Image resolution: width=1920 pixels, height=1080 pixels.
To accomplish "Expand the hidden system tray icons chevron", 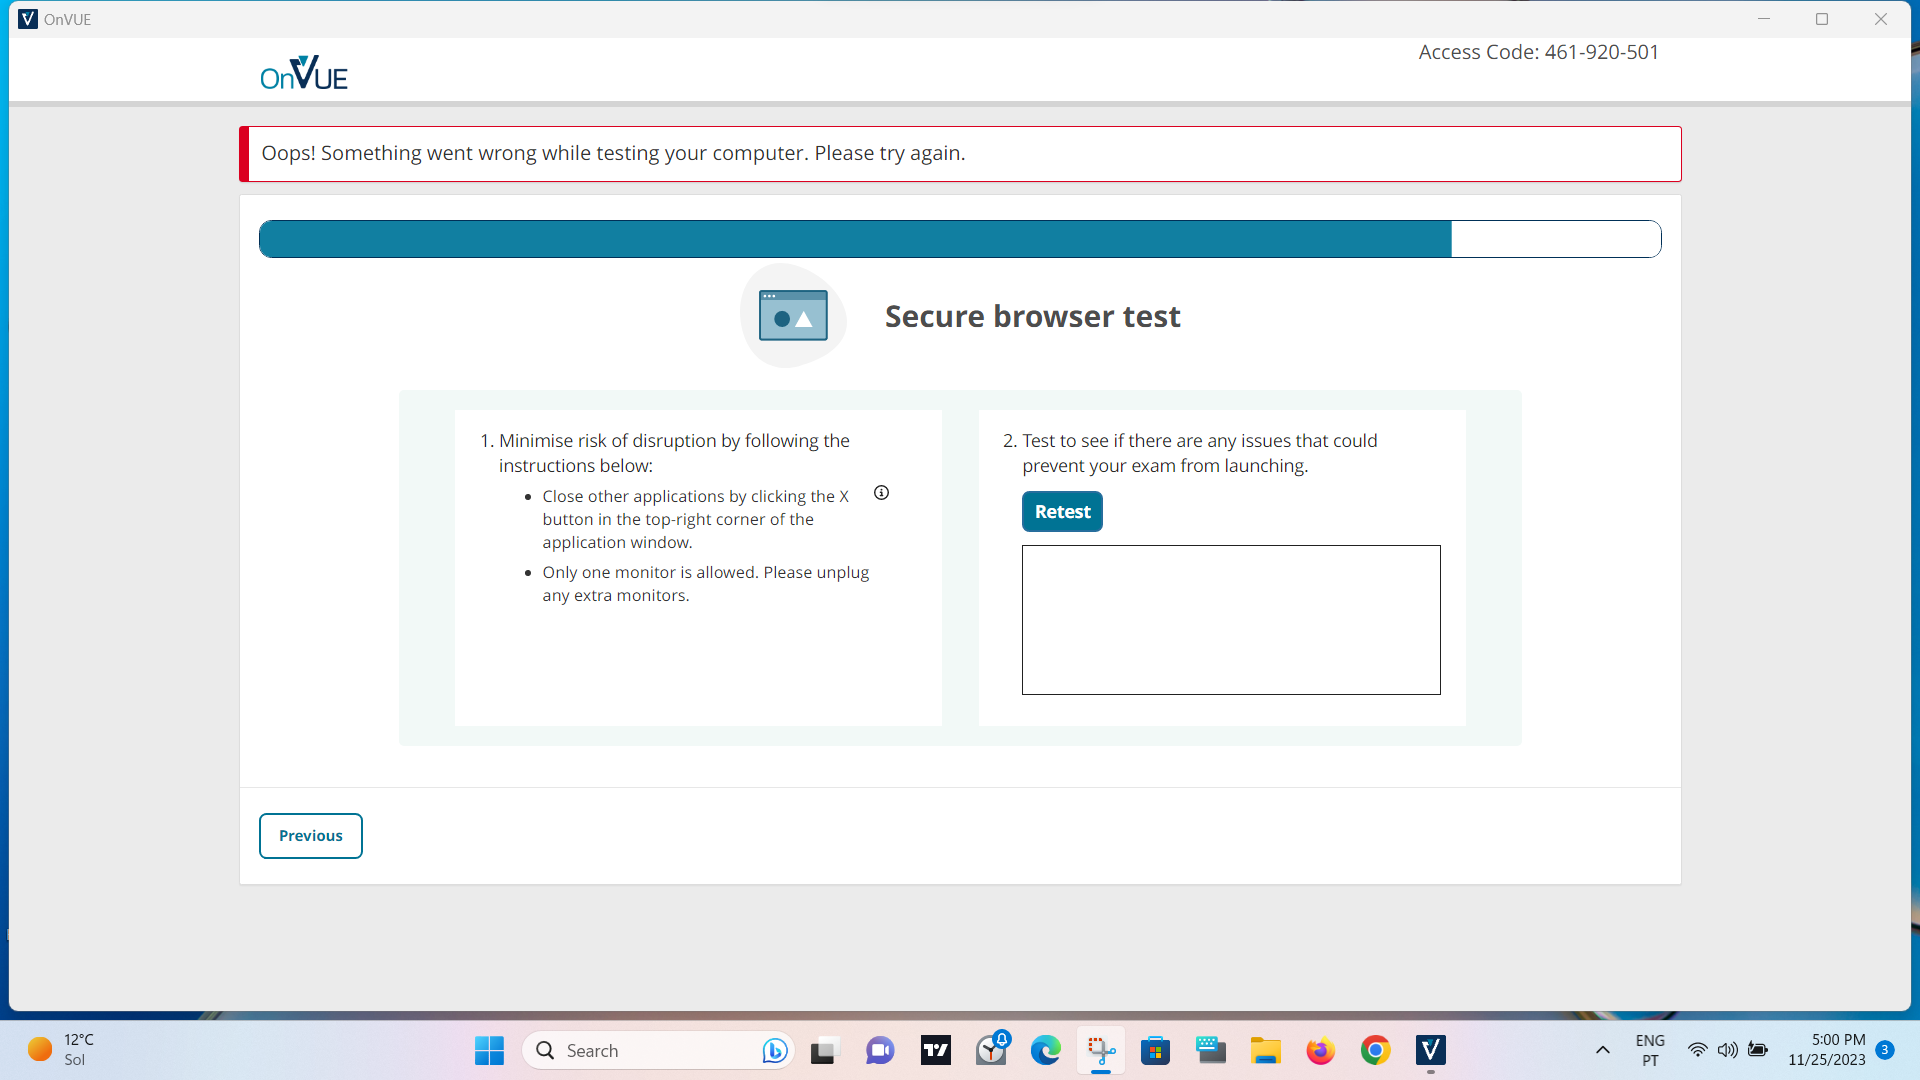I will 1602,1051.
